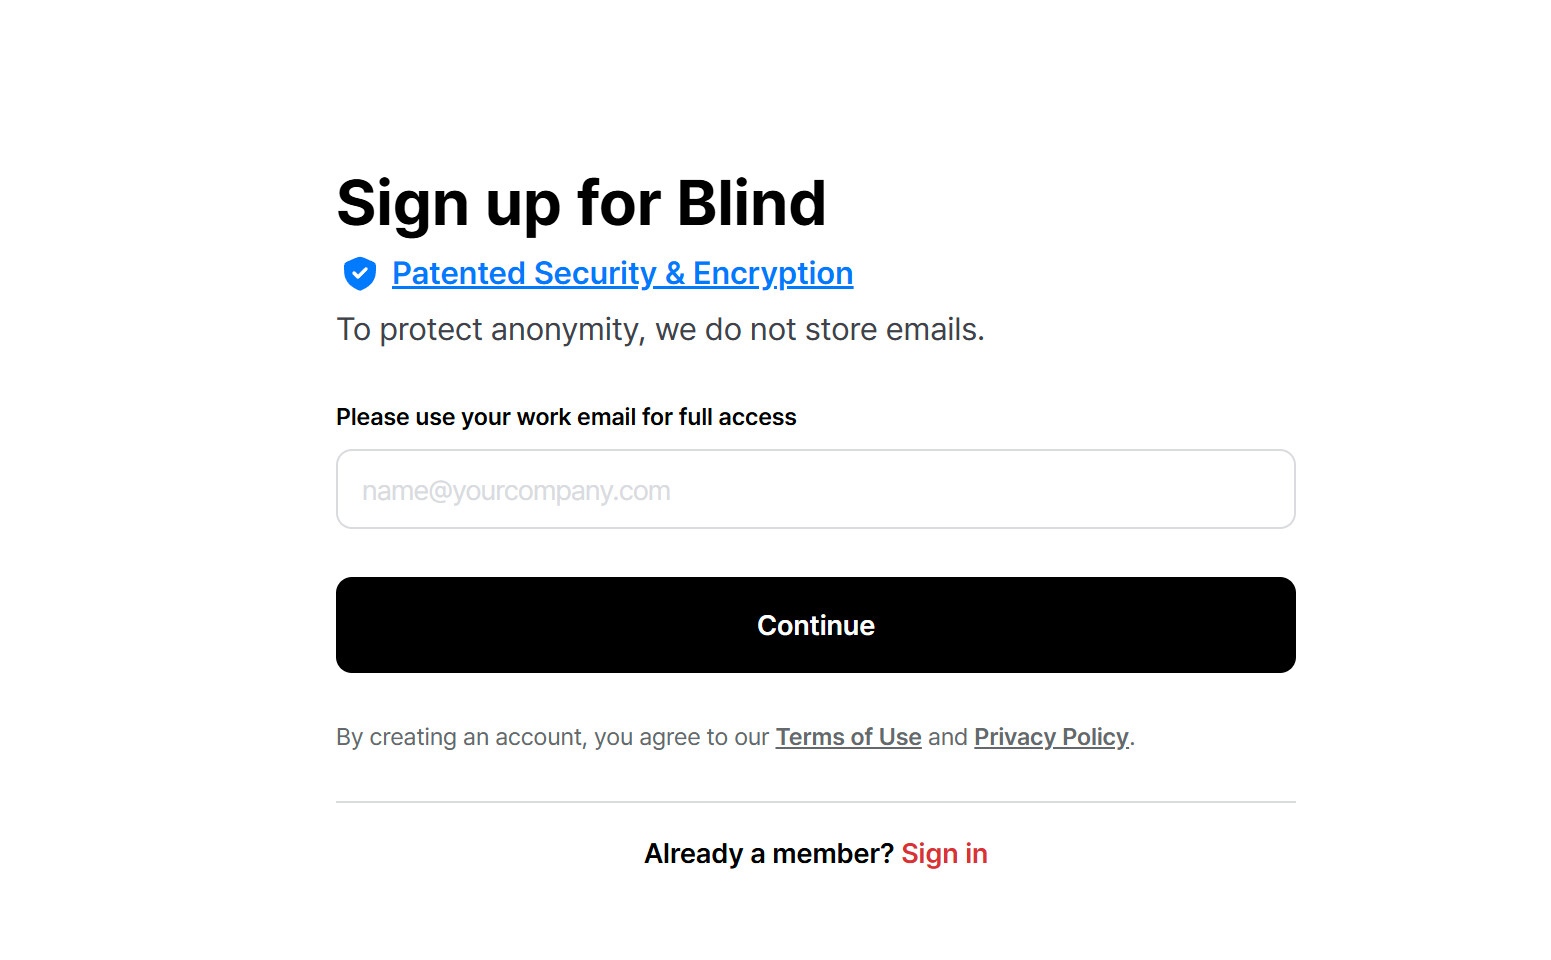The width and height of the screenshot is (1551, 960).
Task: Open the Patented Security & Encryption link
Action: click(x=622, y=273)
